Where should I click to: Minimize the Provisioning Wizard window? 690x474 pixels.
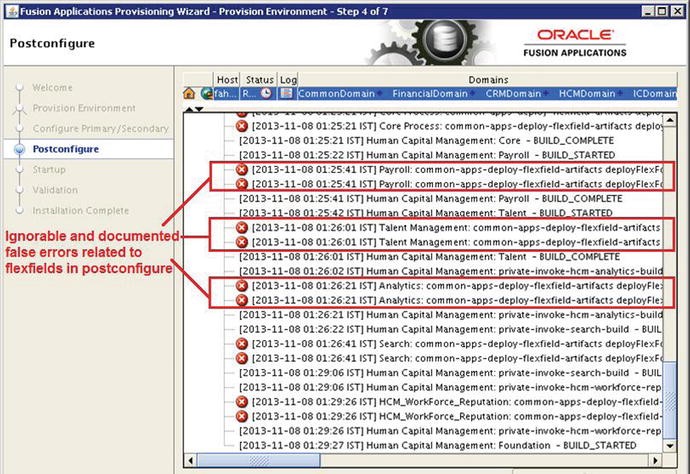647,11
